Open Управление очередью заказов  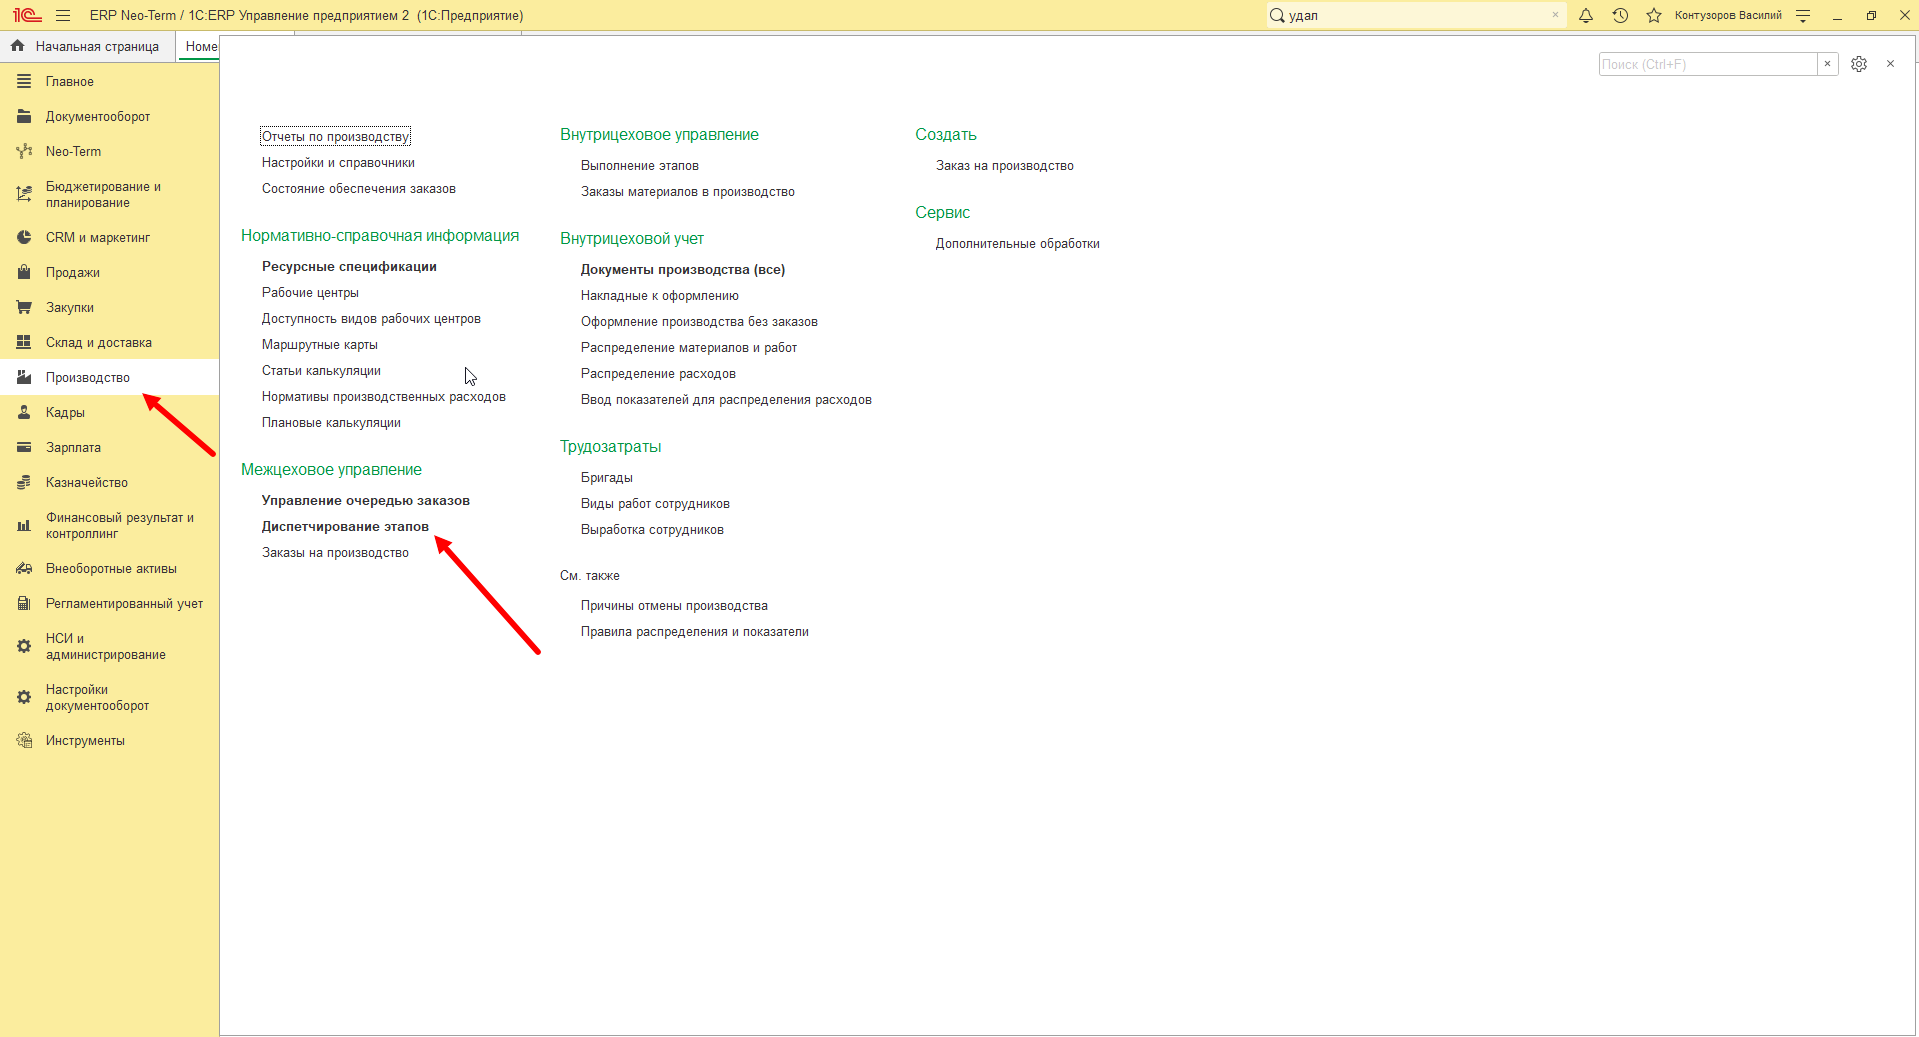pyautogui.click(x=366, y=501)
